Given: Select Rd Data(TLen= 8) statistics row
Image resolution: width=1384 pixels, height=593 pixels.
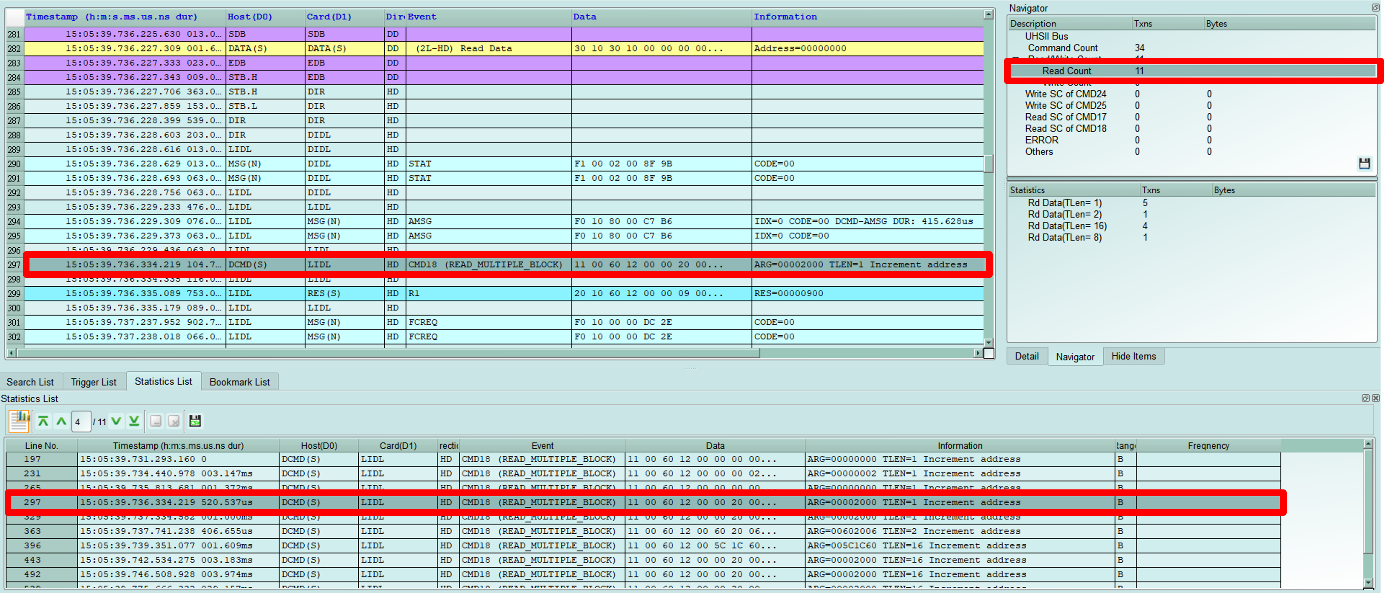Looking at the screenshot, I should 1192,237.
